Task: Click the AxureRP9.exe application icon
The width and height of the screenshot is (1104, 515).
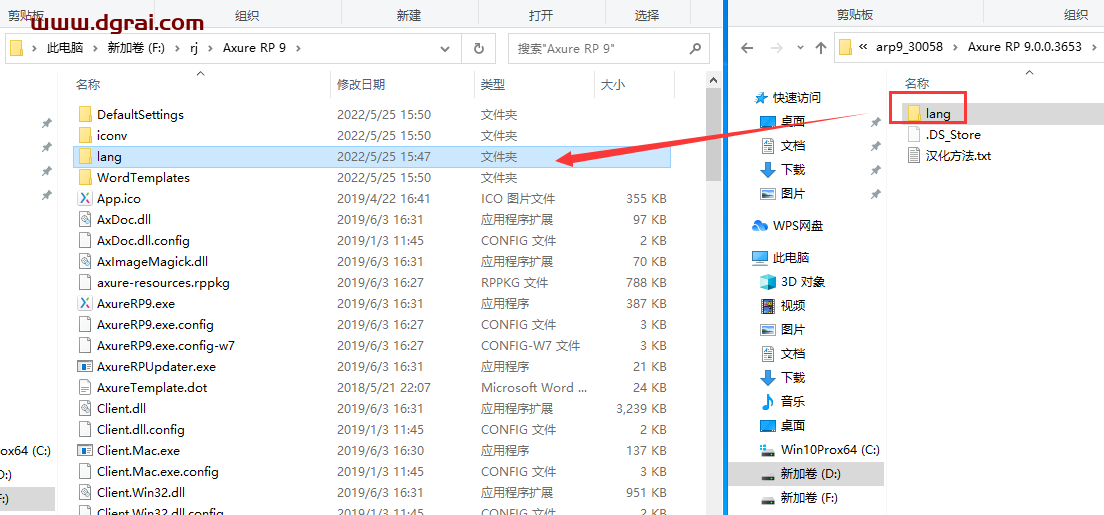Action: point(85,304)
